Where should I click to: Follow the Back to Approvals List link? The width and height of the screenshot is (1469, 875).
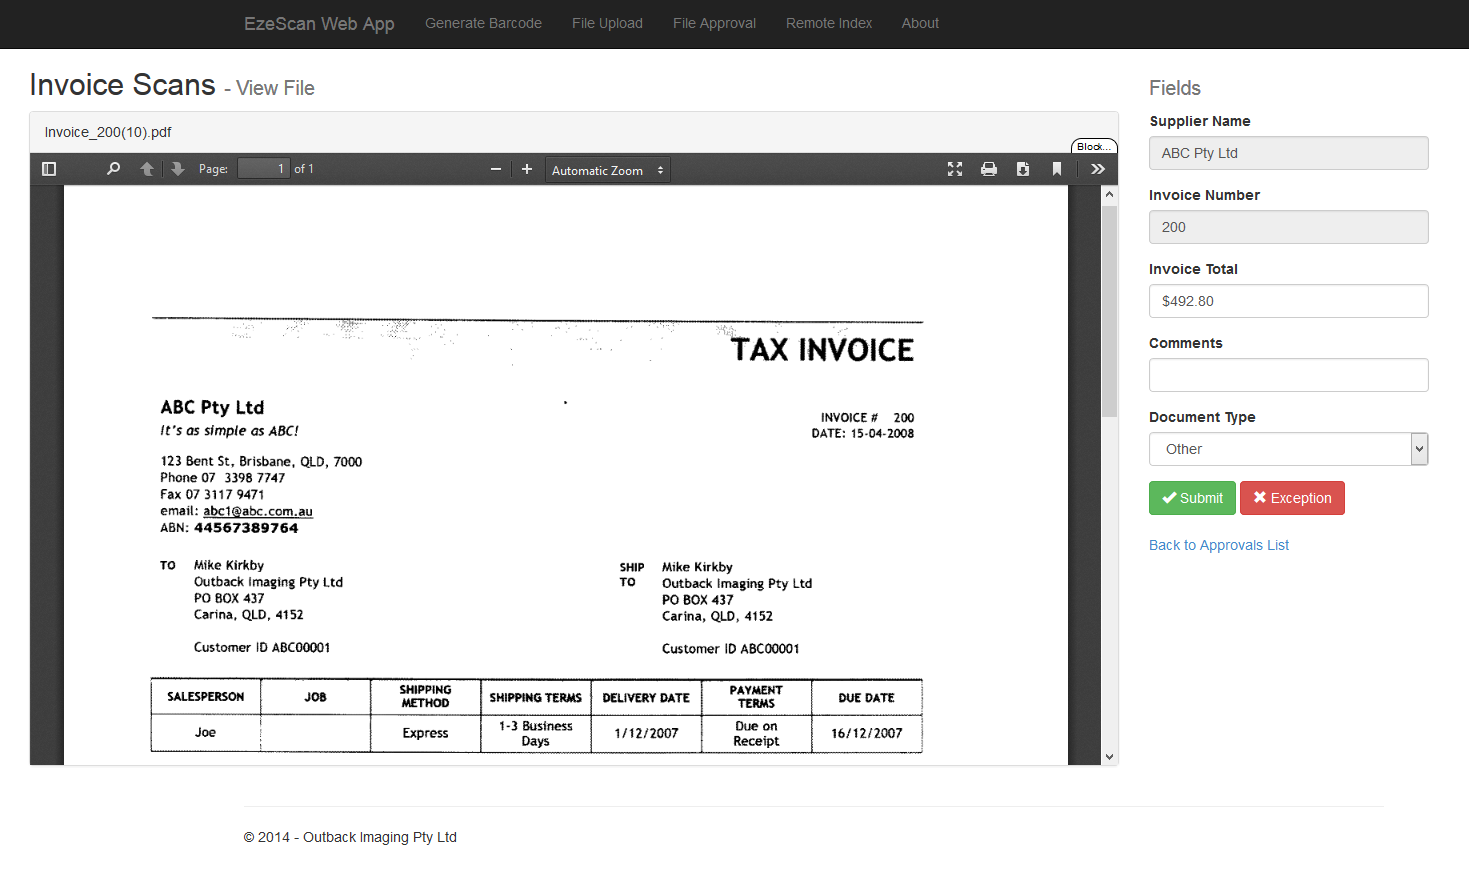1218,545
